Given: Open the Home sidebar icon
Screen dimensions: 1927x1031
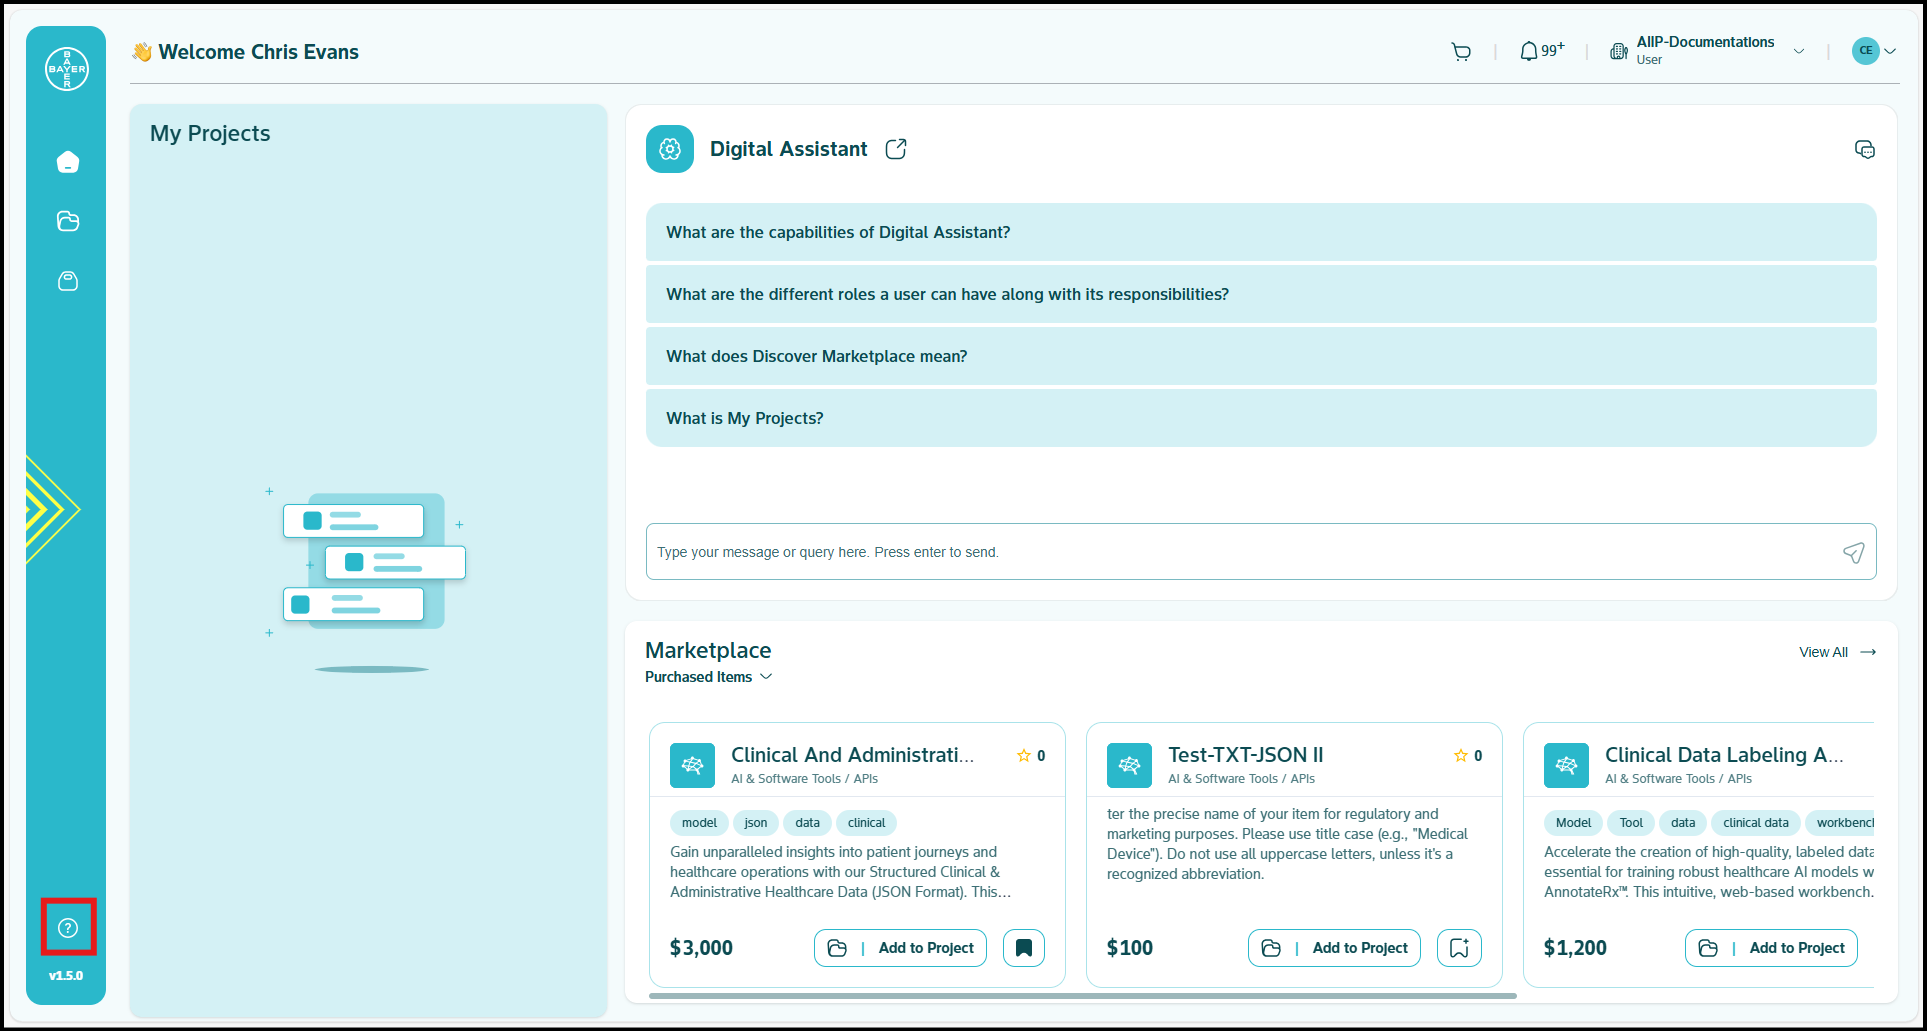Looking at the screenshot, I should (67, 161).
